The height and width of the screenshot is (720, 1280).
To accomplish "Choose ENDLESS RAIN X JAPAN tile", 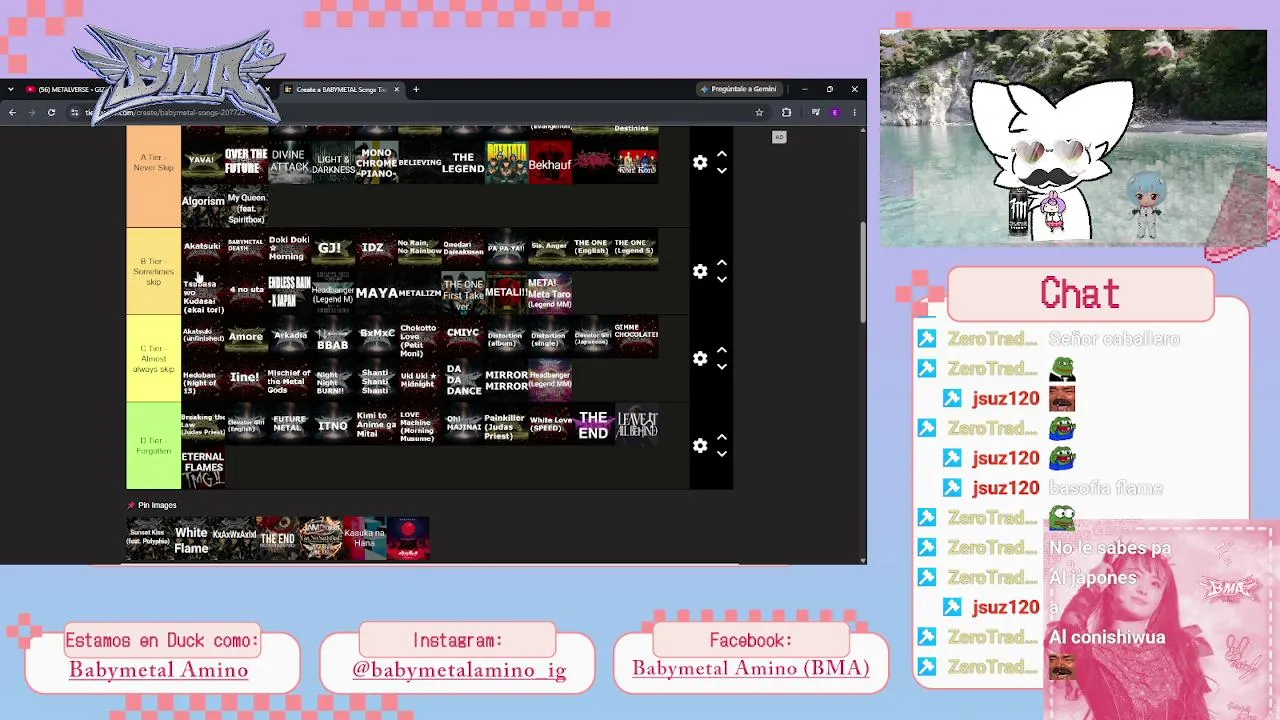I will coord(289,293).
